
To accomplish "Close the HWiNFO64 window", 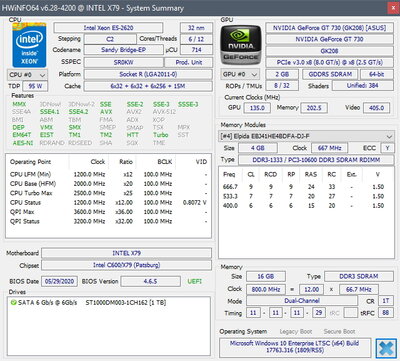I will pyautogui.click(x=393, y=8).
